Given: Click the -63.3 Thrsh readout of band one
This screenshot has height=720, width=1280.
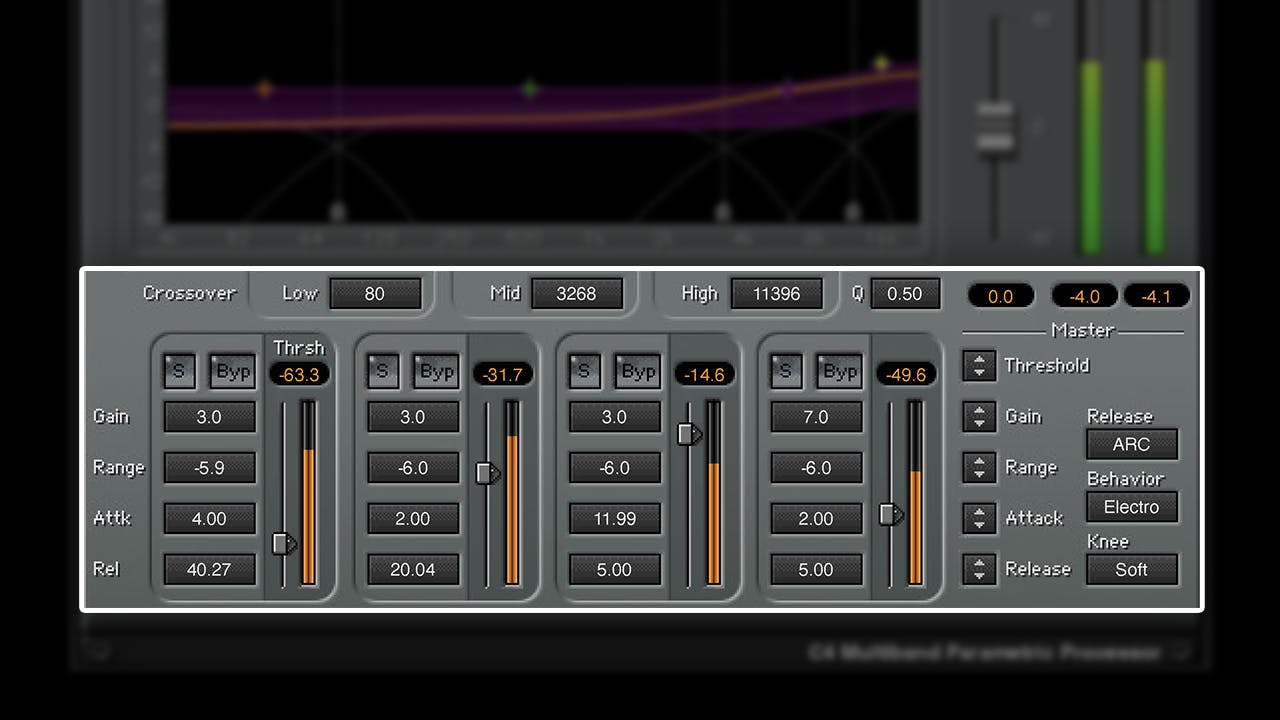Looking at the screenshot, I should point(298,373).
